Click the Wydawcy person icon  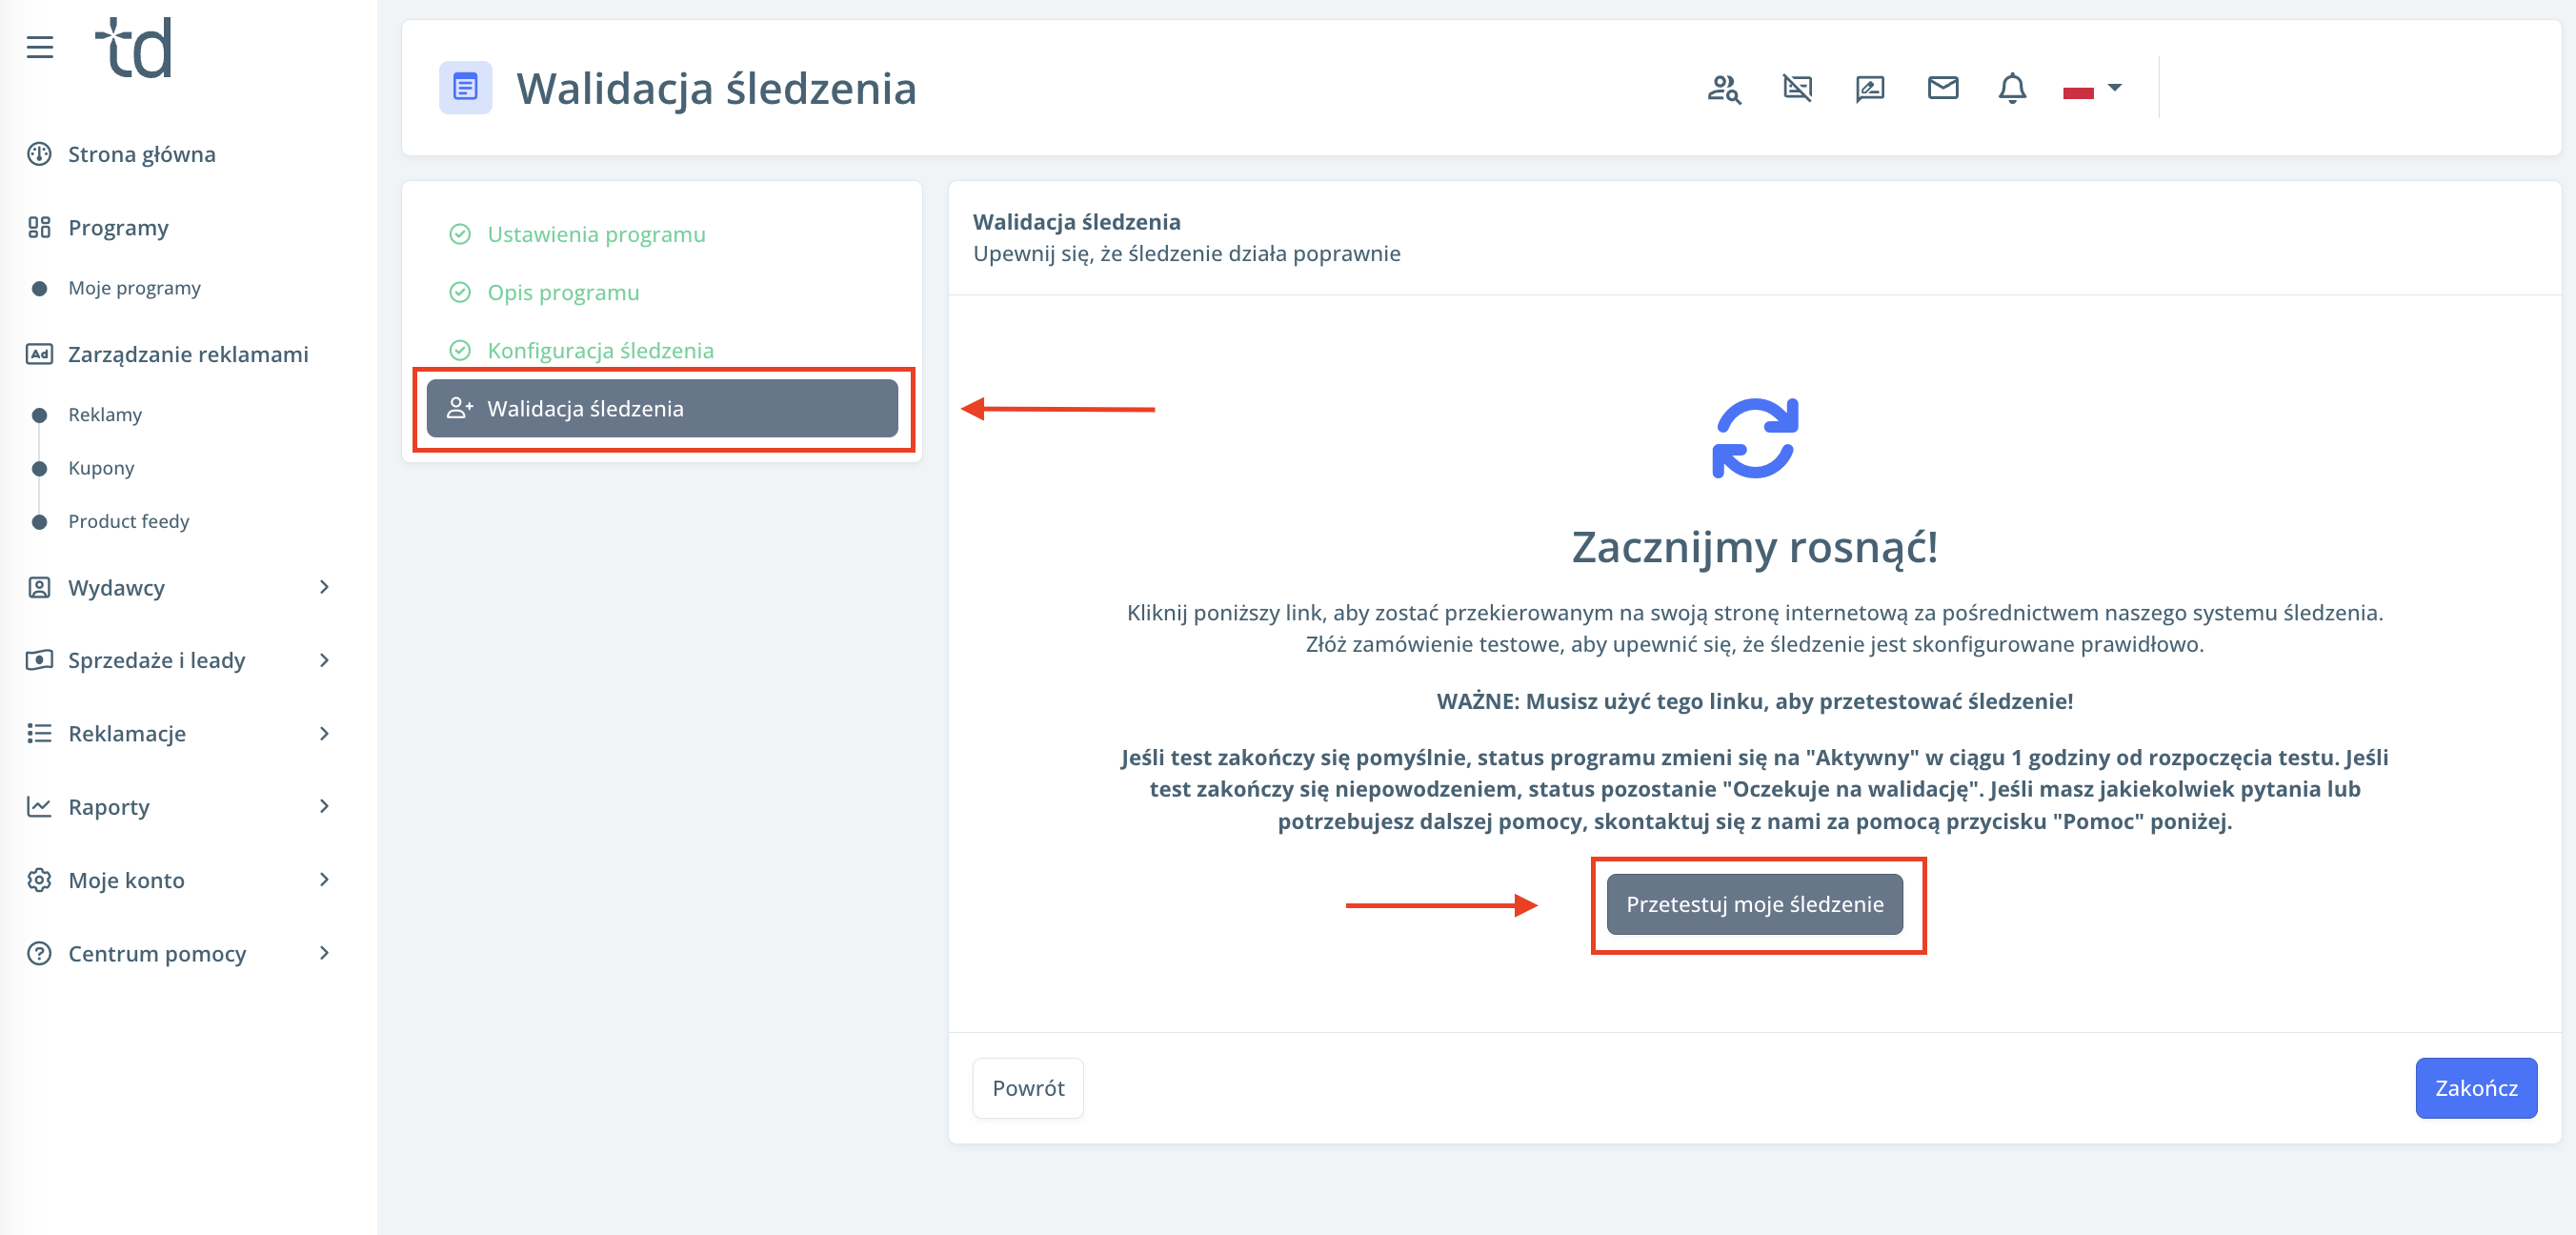39,587
